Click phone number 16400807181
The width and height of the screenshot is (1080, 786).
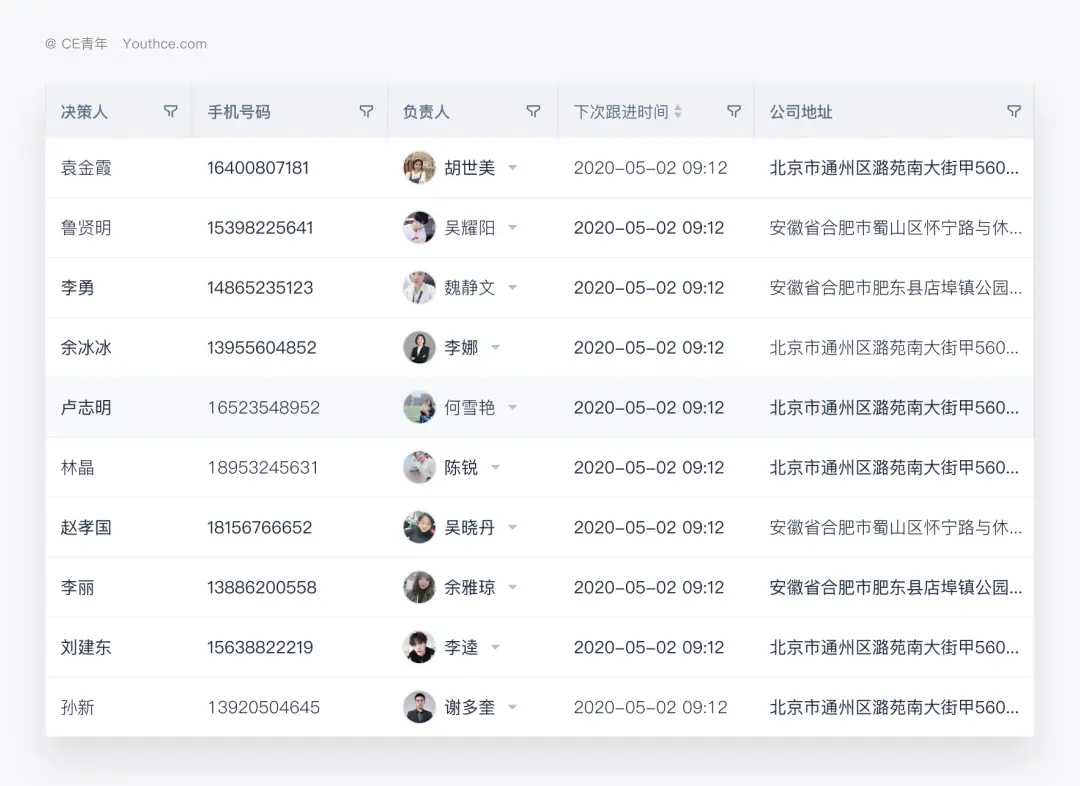tap(258, 167)
